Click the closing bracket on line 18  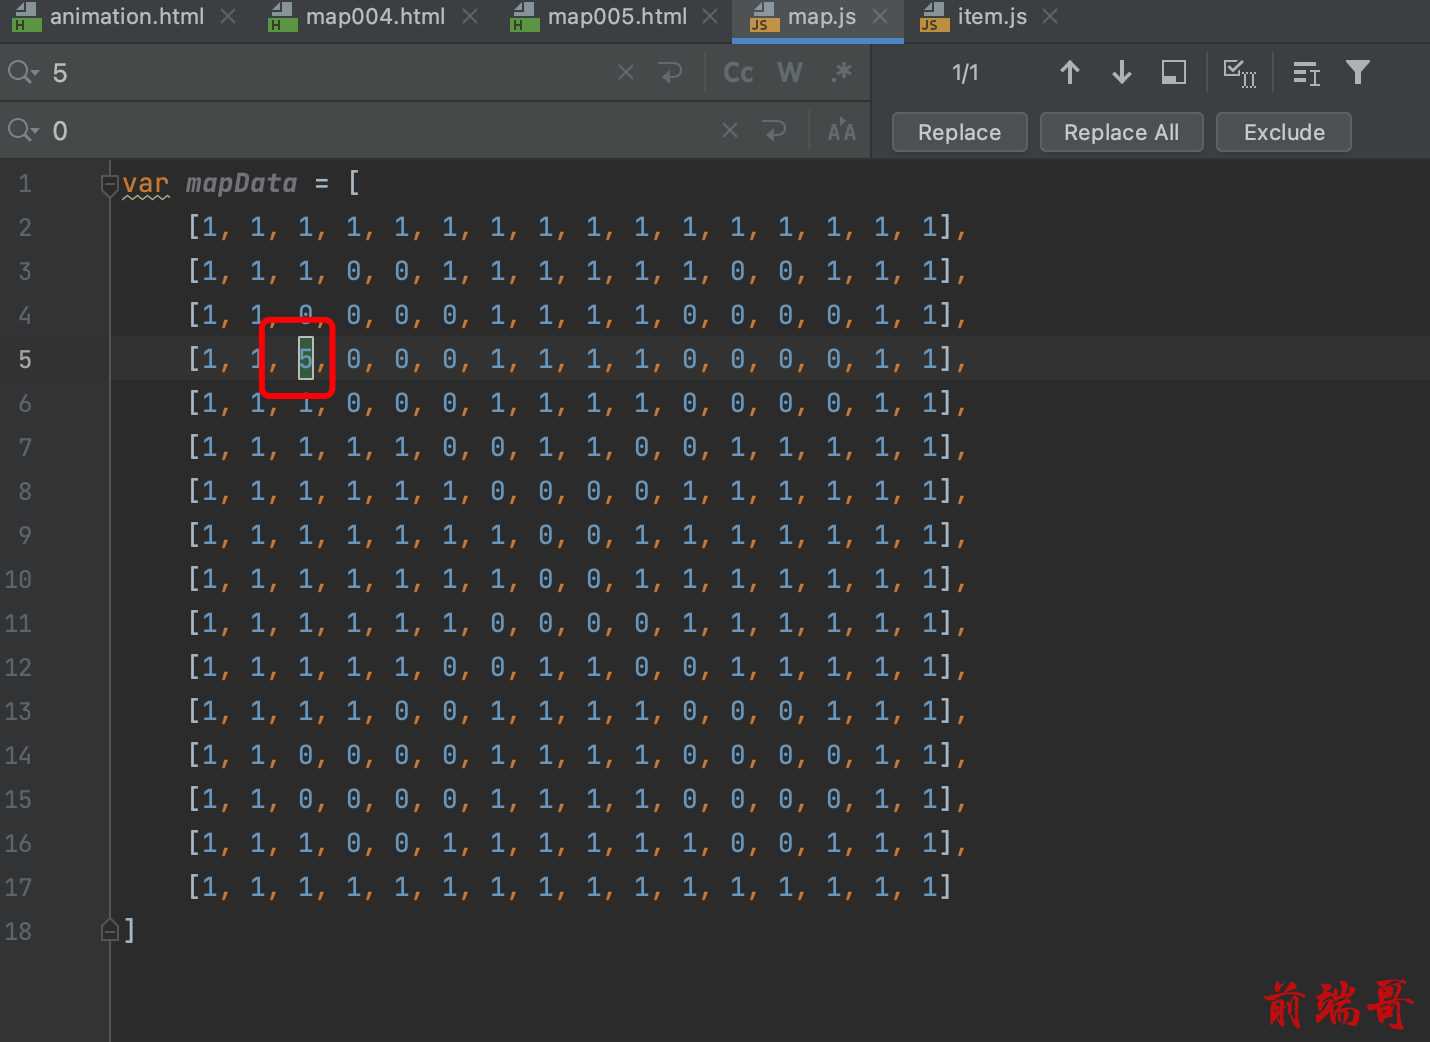[129, 930]
